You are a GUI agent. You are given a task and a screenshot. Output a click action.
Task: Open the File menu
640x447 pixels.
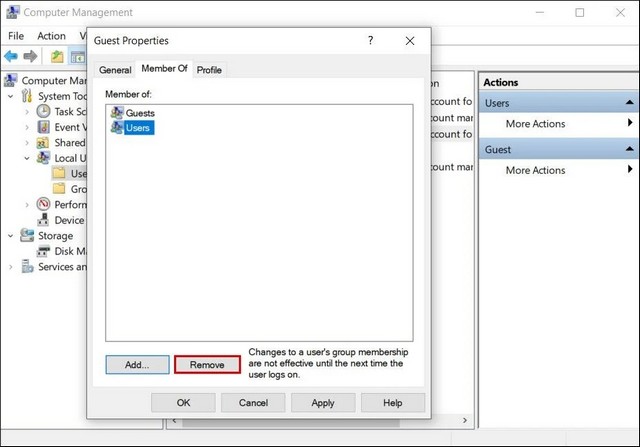point(16,36)
